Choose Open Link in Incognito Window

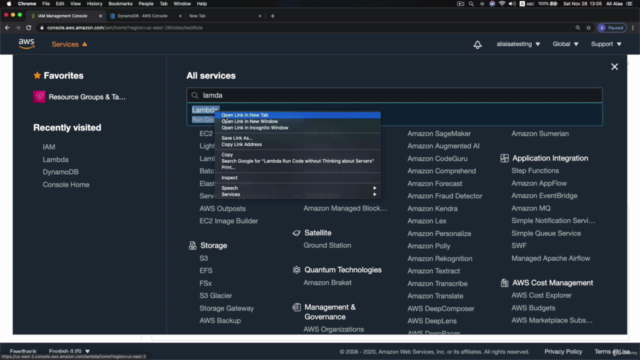298,128
